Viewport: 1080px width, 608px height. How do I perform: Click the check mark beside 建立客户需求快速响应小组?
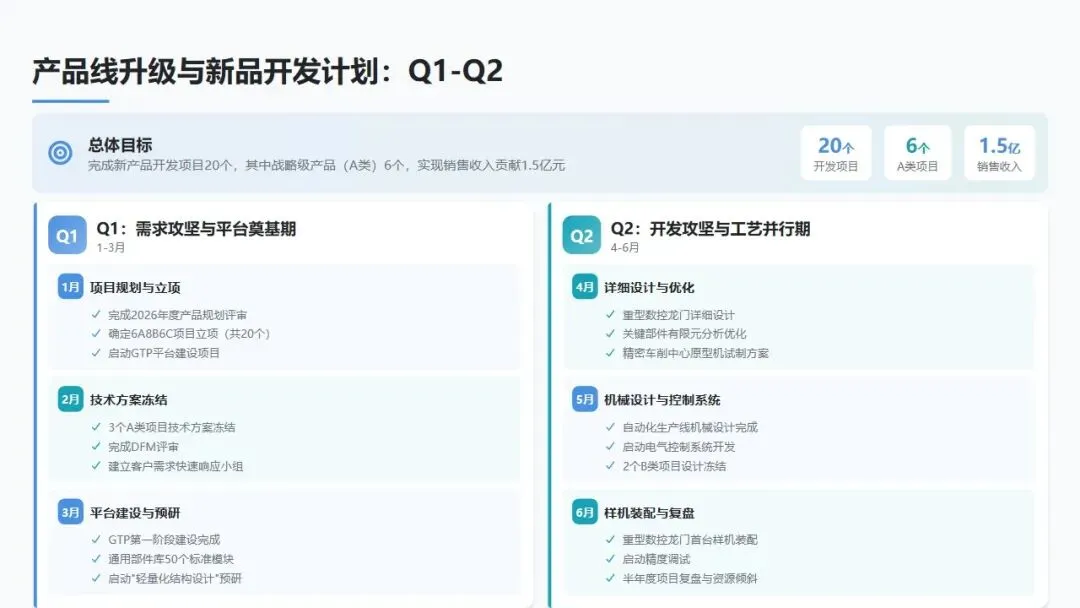pos(96,465)
